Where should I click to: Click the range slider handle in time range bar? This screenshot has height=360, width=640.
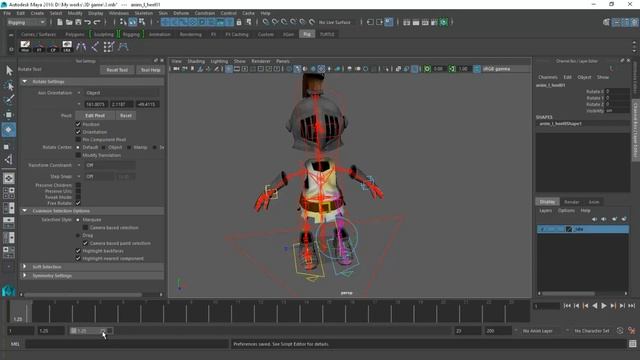click(x=91, y=331)
